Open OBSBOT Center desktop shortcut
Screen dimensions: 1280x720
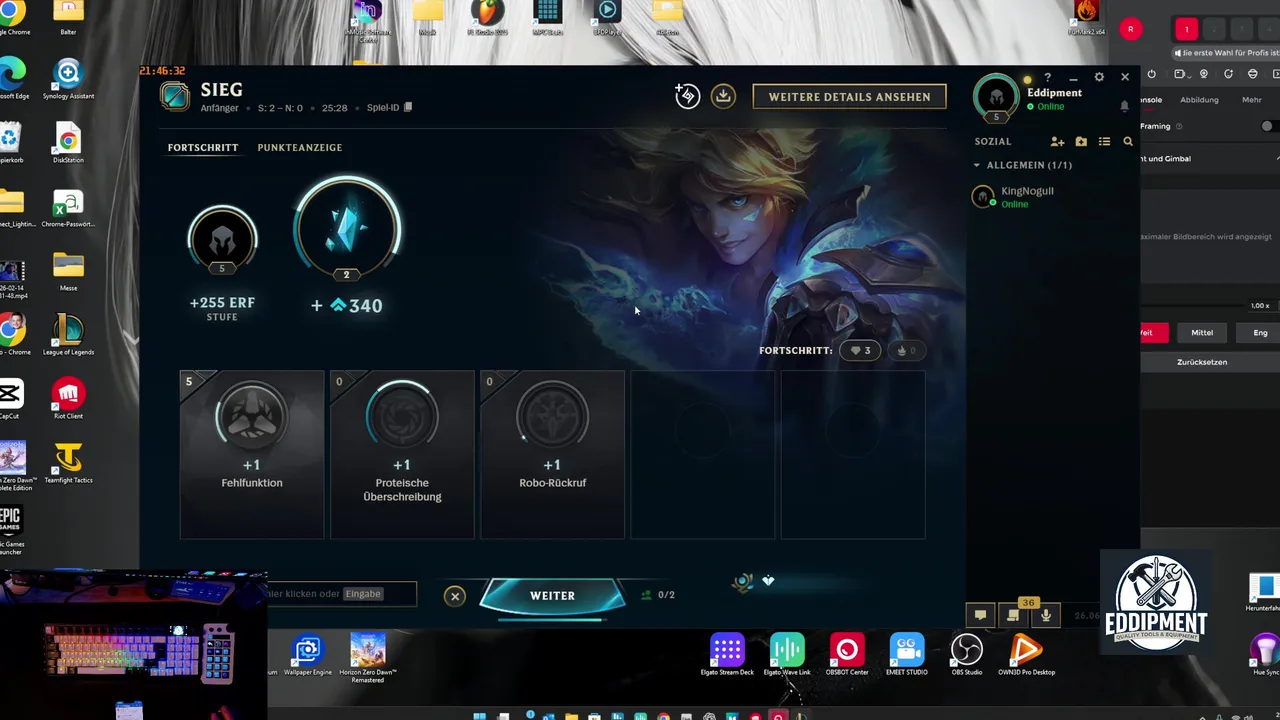(x=847, y=655)
